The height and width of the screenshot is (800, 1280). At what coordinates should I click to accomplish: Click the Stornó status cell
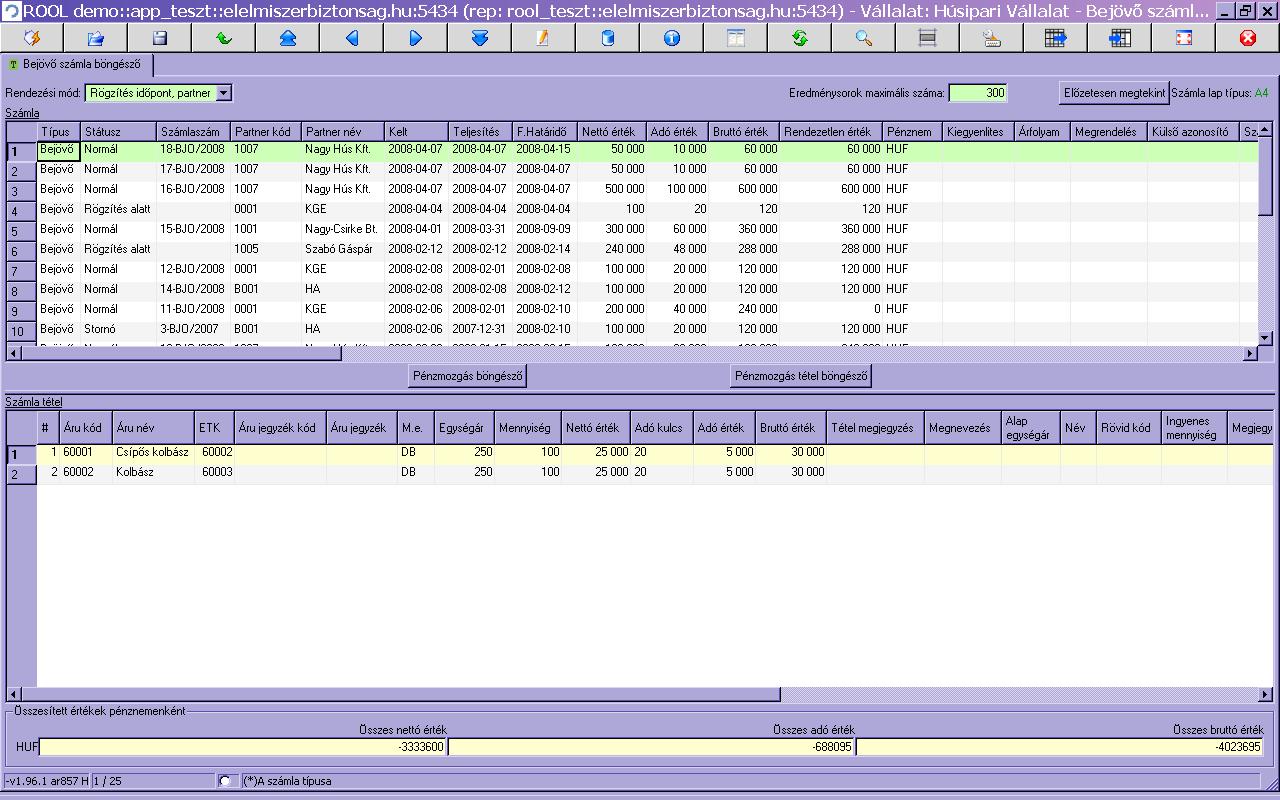[118, 329]
